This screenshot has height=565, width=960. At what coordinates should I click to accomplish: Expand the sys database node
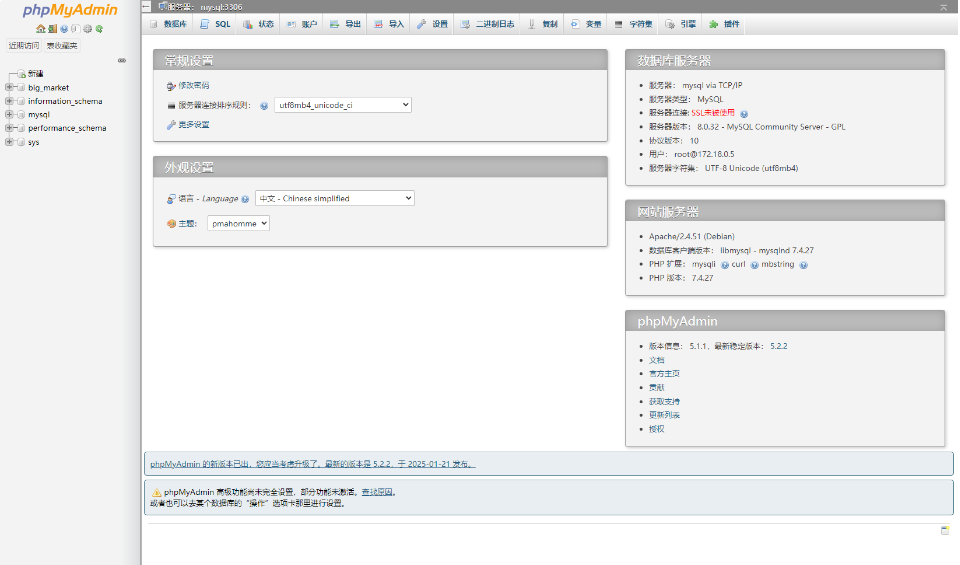9,142
